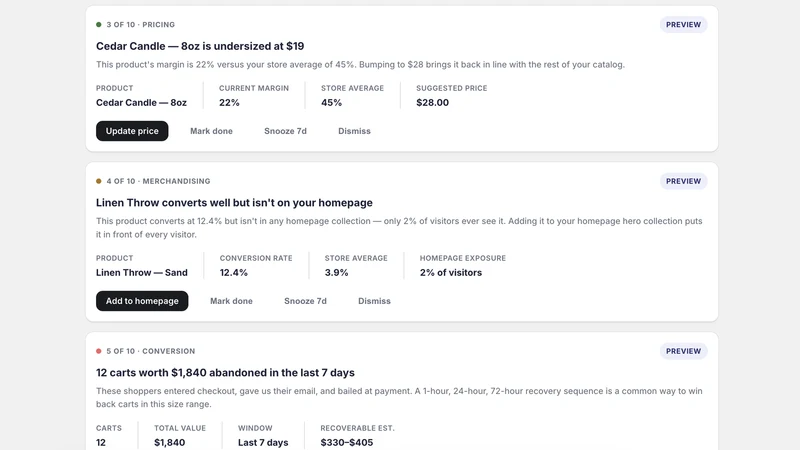Click the 'Last 7 days' window value
Screen dimensions: 800x450
click(x=263, y=442)
